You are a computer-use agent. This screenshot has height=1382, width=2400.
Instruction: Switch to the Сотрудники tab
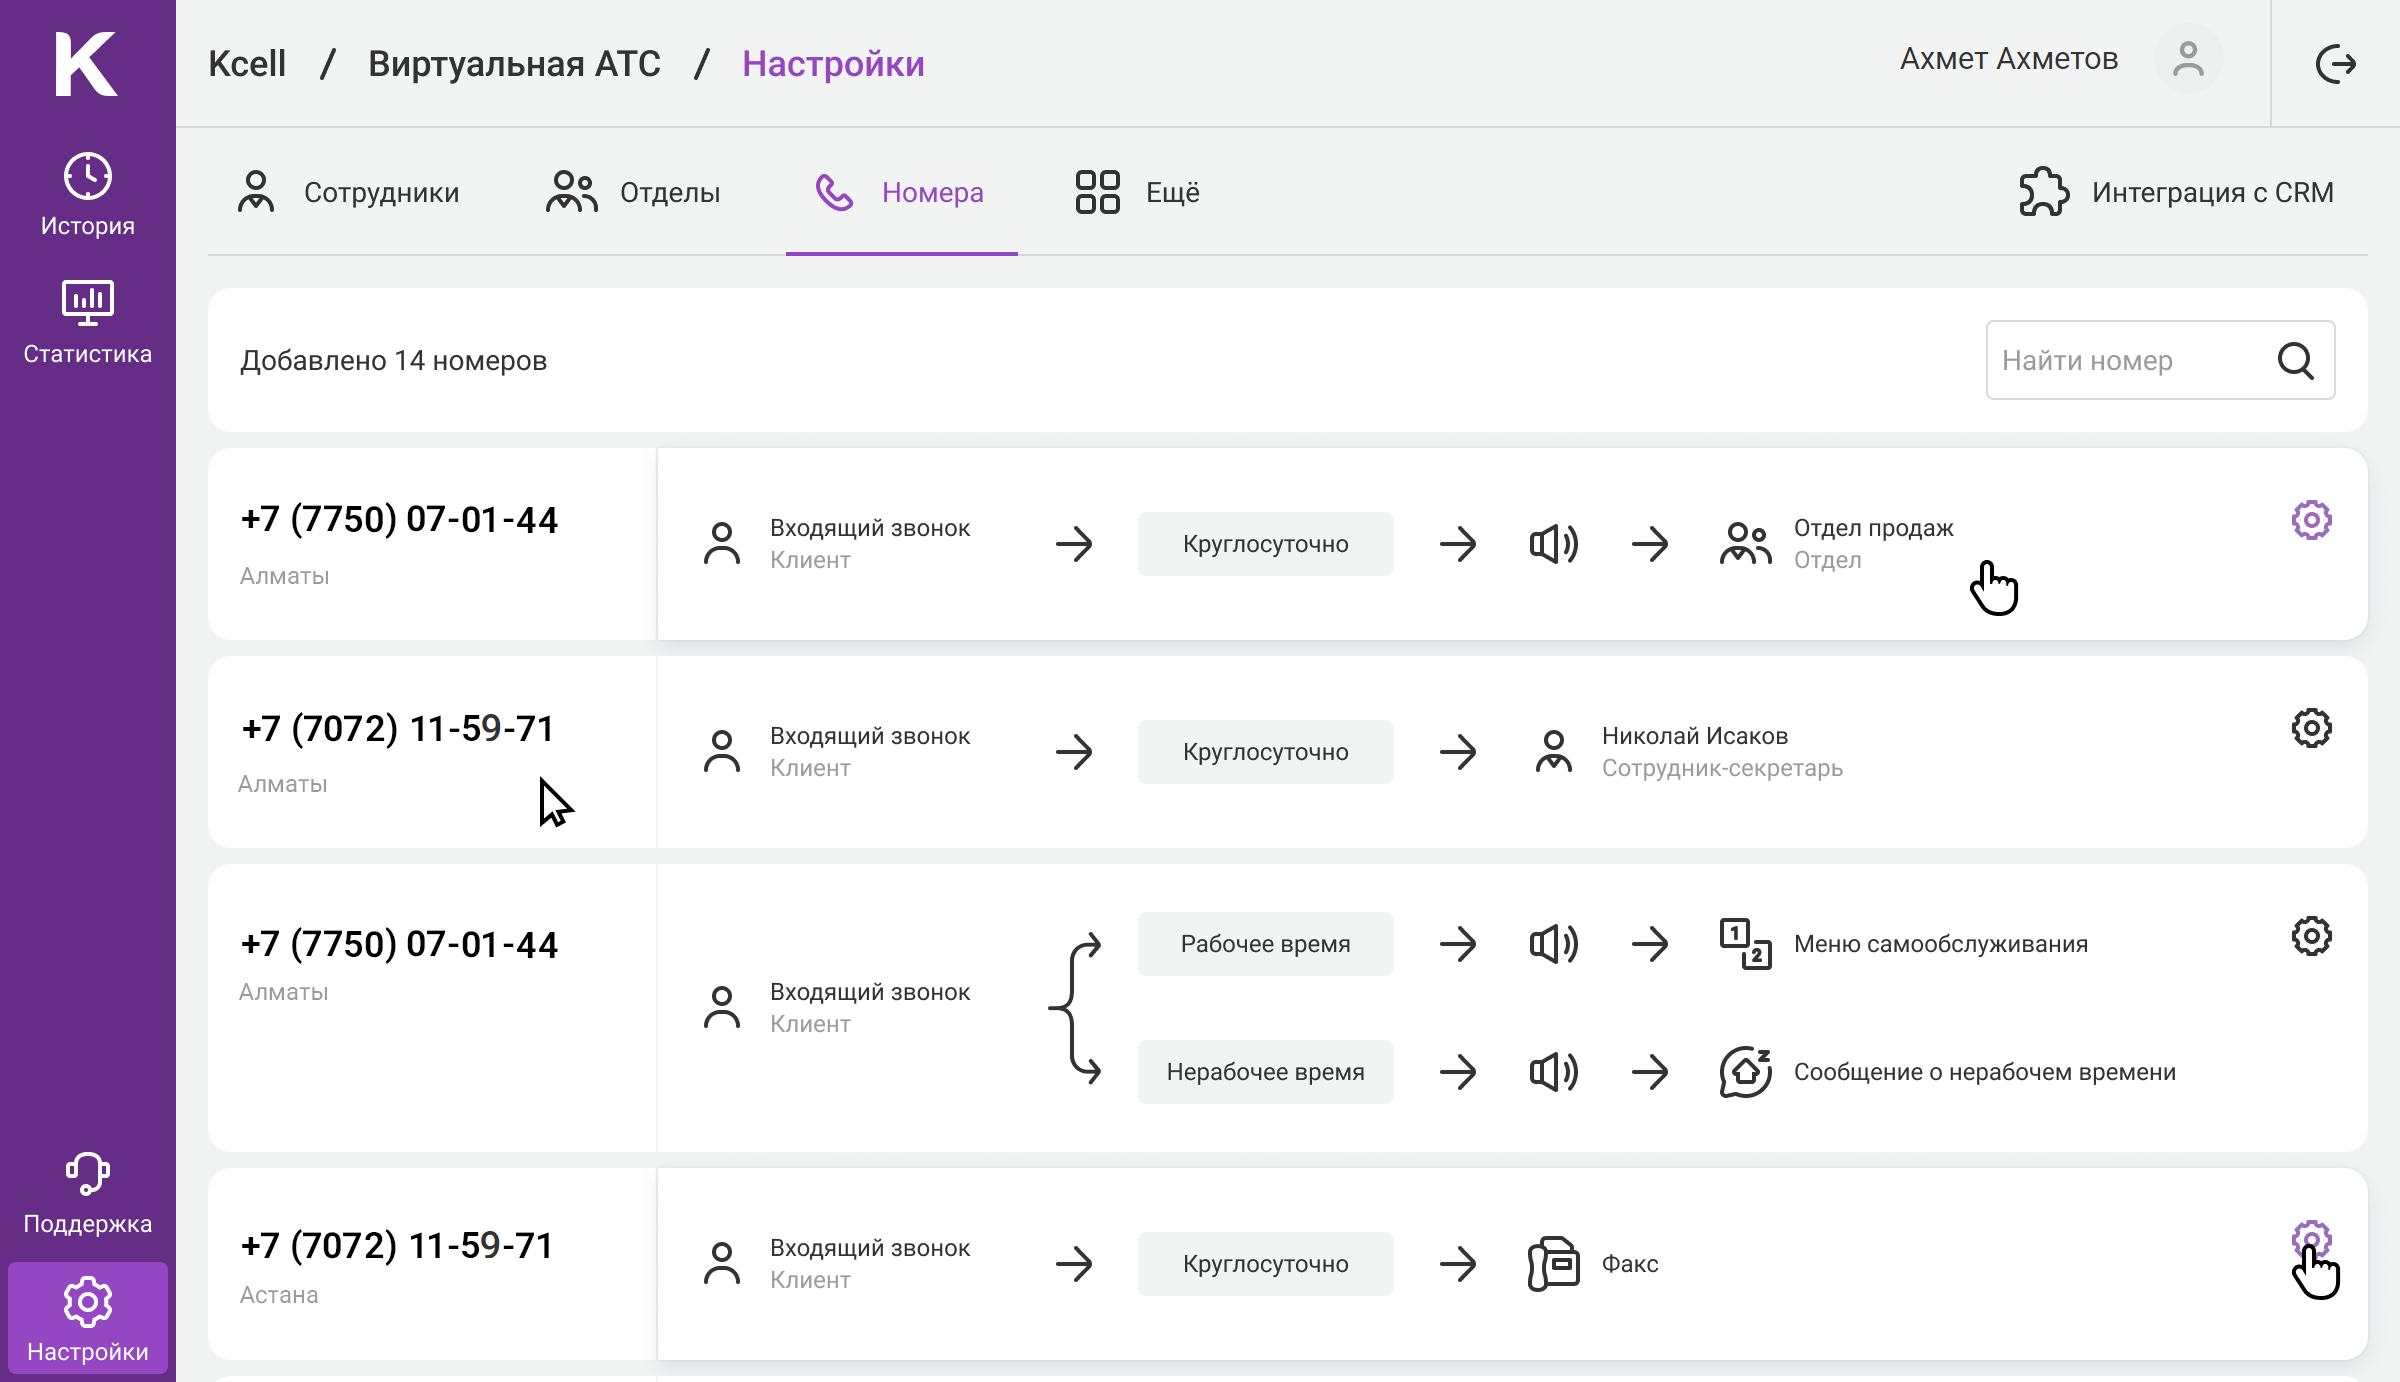click(x=348, y=192)
